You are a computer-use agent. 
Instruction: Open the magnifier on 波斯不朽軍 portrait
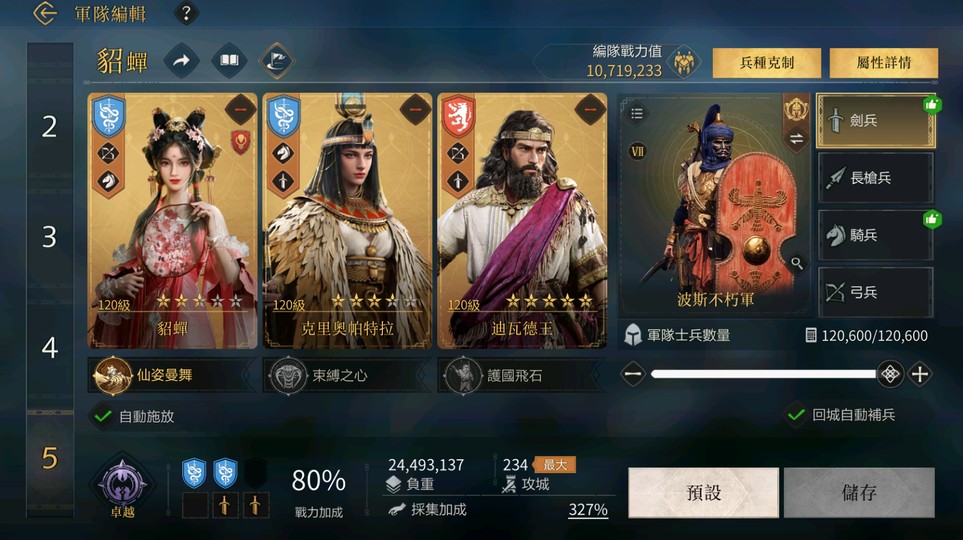pos(797,264)
